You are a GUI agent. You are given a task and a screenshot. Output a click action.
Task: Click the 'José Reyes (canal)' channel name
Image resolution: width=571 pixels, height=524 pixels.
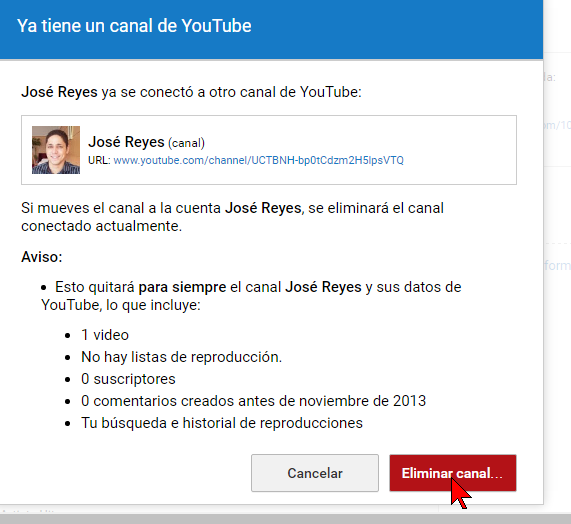(x=146, y=142)
